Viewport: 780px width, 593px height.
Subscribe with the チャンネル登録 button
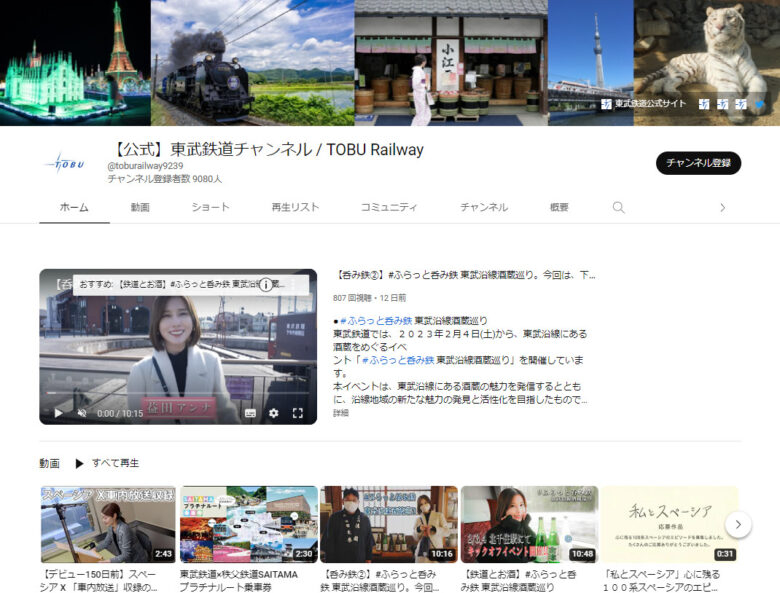tap(698, 163)
